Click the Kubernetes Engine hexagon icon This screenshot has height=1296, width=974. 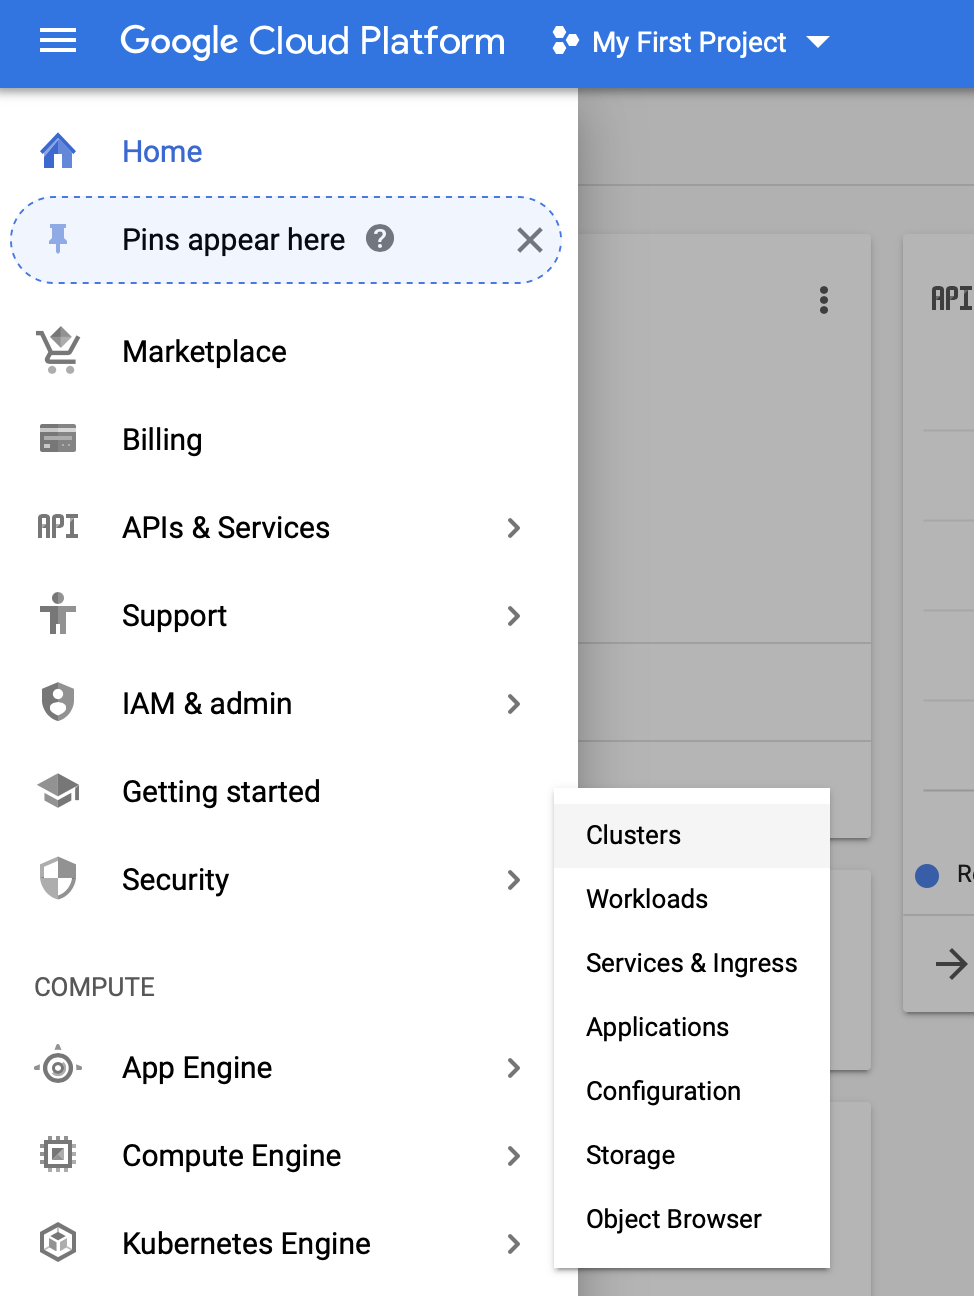click(58, 1243)
